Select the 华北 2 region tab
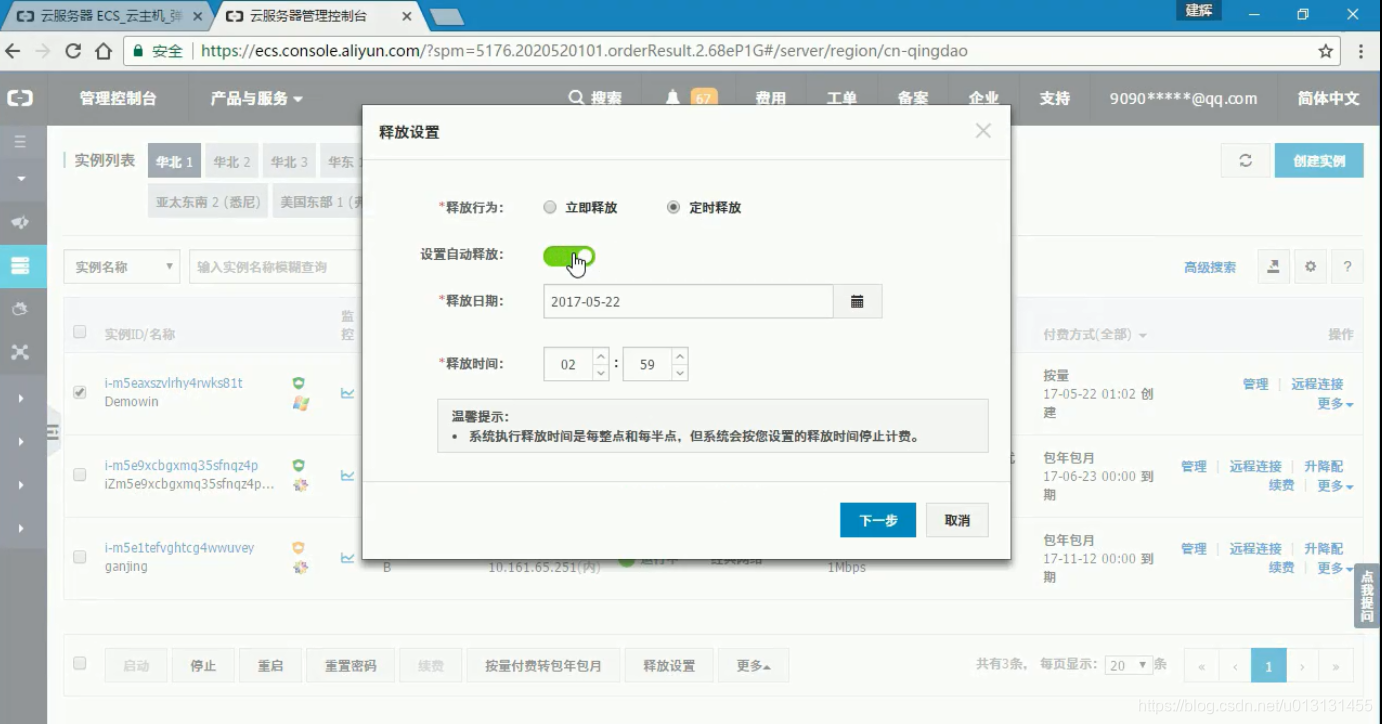 pos(232,161)
